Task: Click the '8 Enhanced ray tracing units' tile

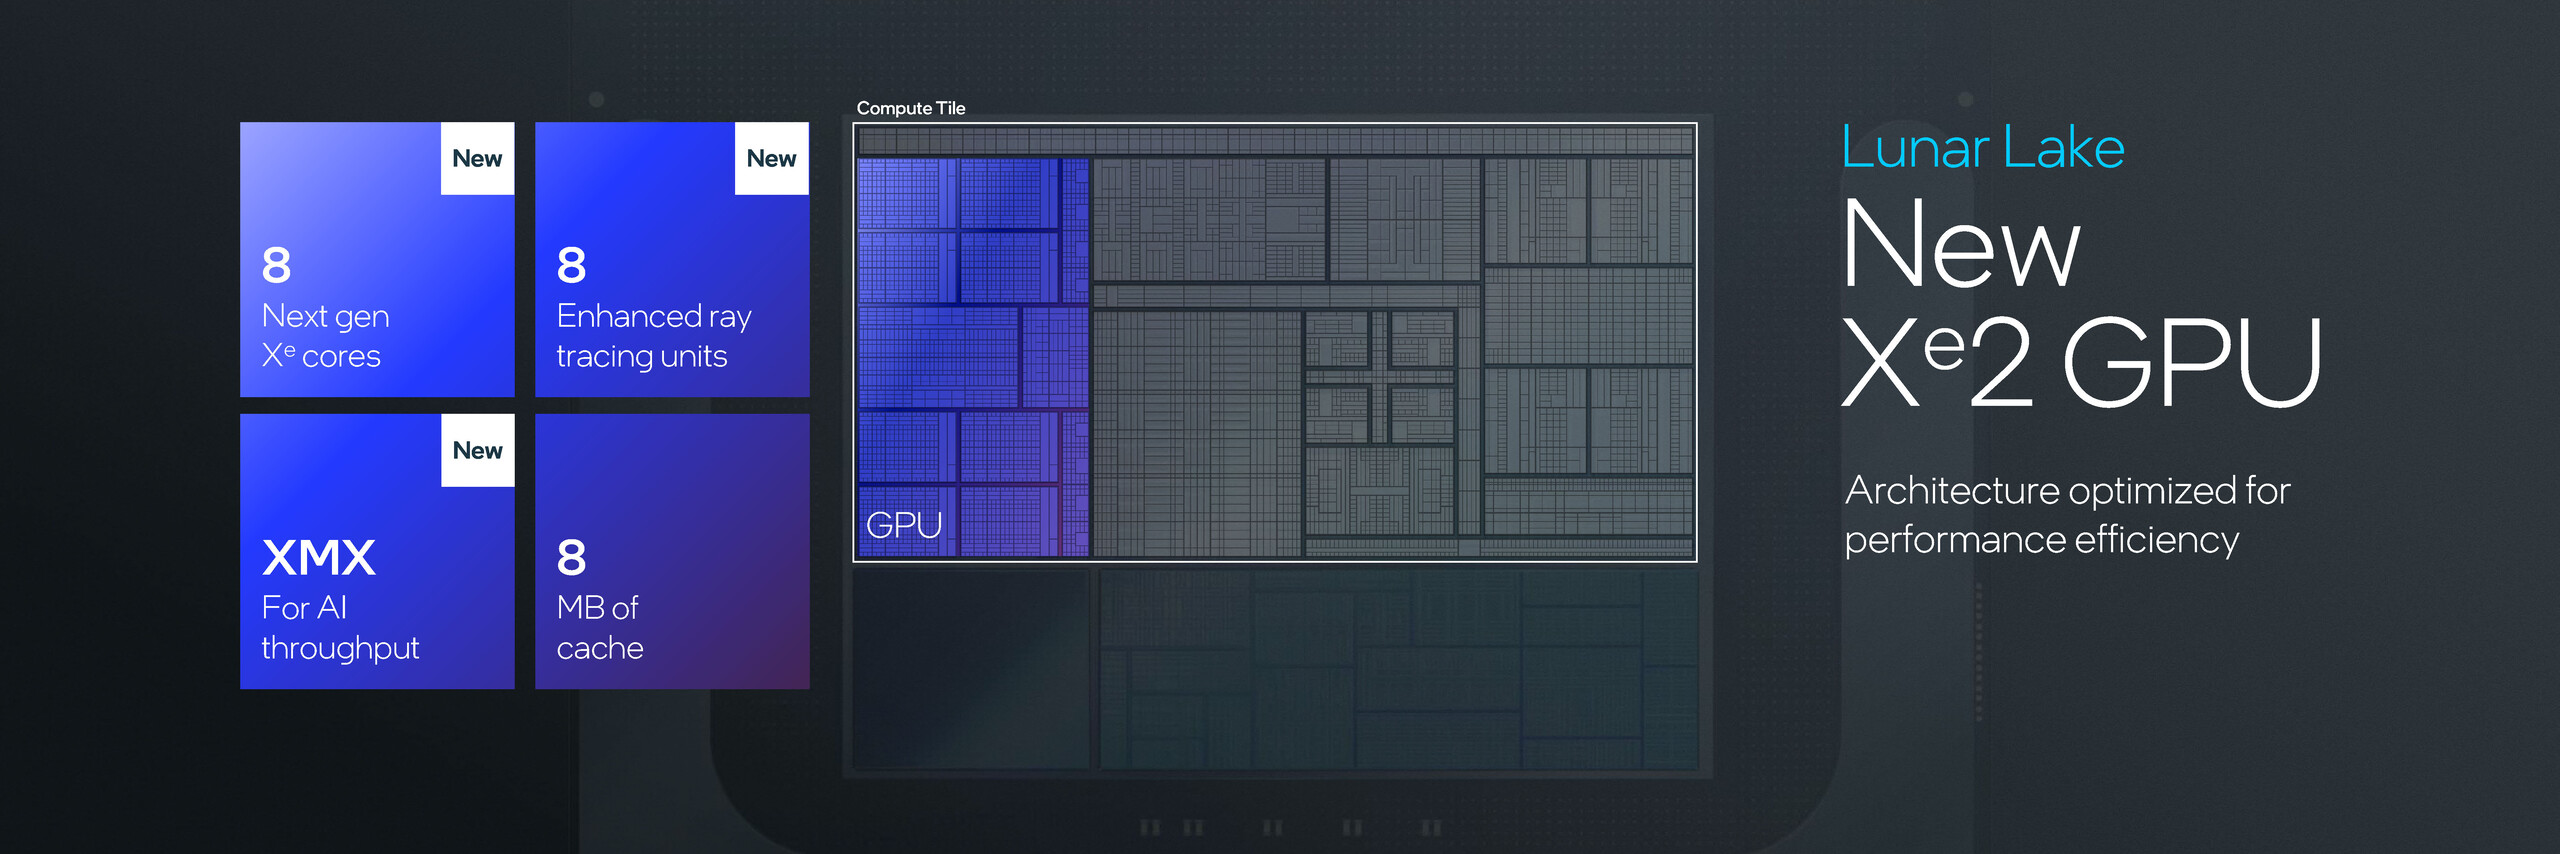Action: point(672,259)
